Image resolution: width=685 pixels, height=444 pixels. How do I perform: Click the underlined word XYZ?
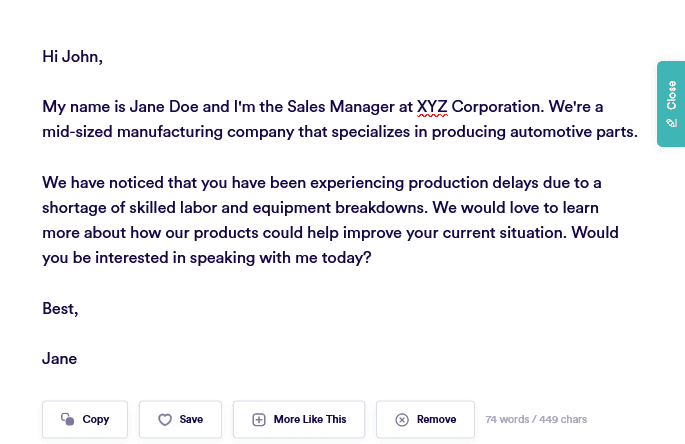point(432,107)
